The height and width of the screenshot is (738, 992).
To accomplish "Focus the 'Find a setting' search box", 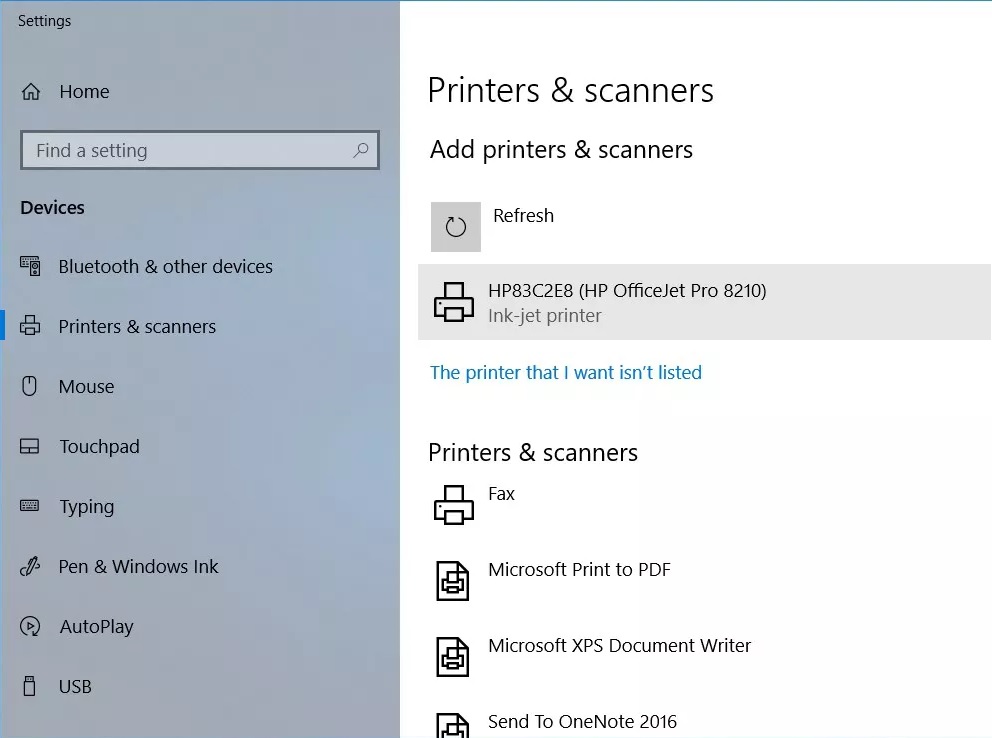I will coord(190,151).
